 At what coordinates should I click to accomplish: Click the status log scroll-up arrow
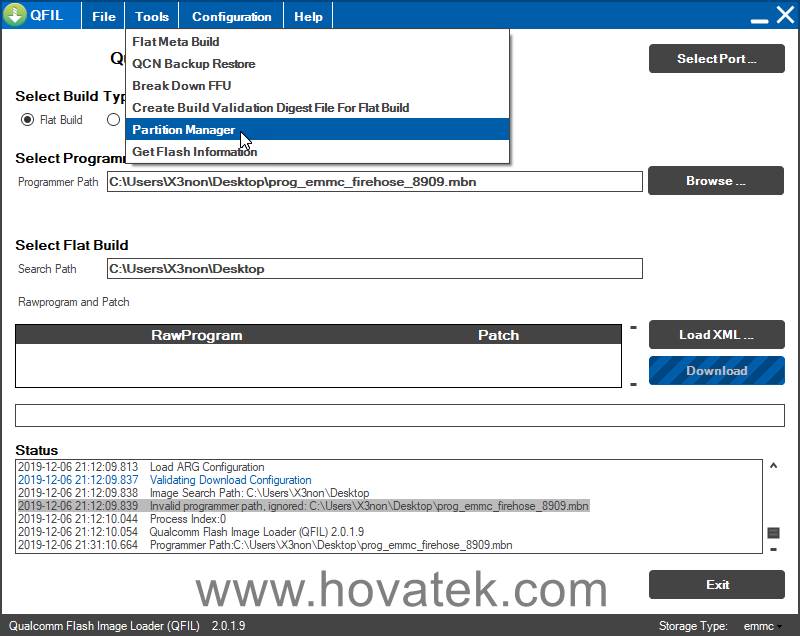coord(773,466)
